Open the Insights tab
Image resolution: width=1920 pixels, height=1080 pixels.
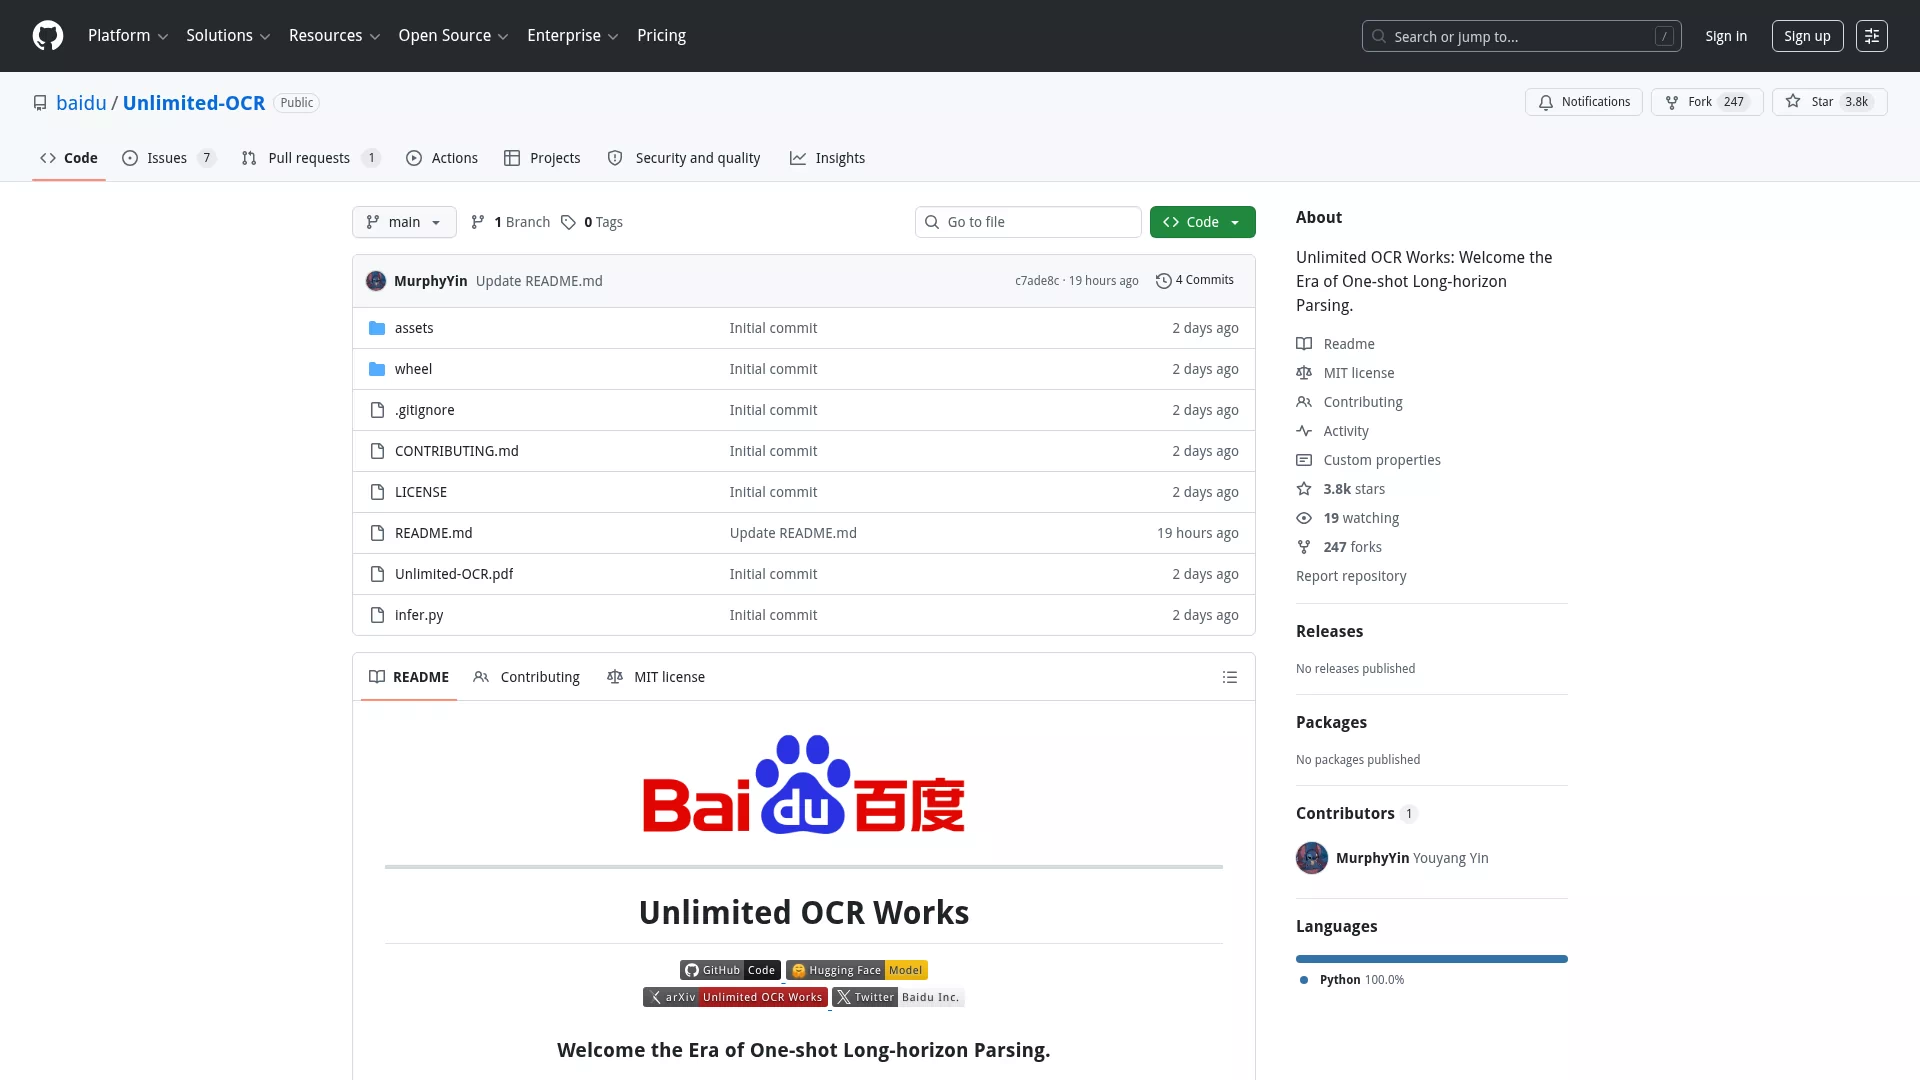point(827,158)
